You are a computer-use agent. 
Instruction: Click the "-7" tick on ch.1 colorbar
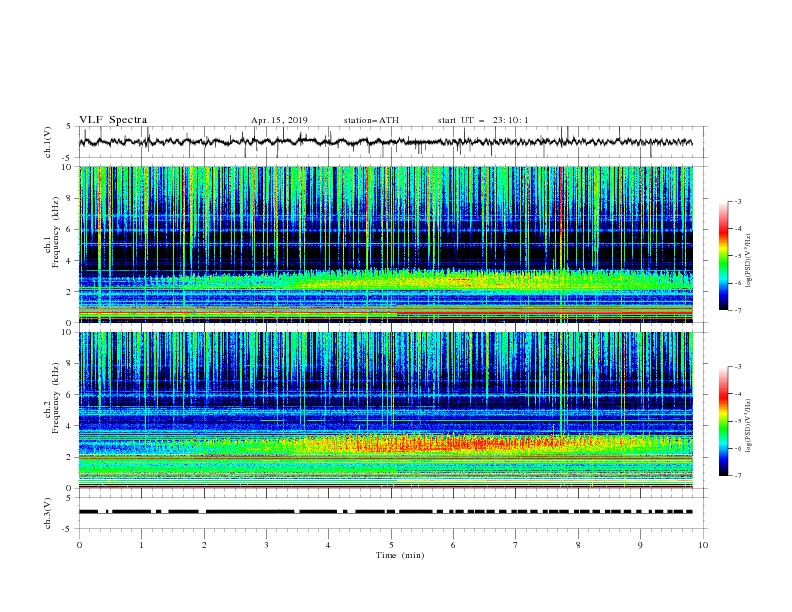pos(738,310)
